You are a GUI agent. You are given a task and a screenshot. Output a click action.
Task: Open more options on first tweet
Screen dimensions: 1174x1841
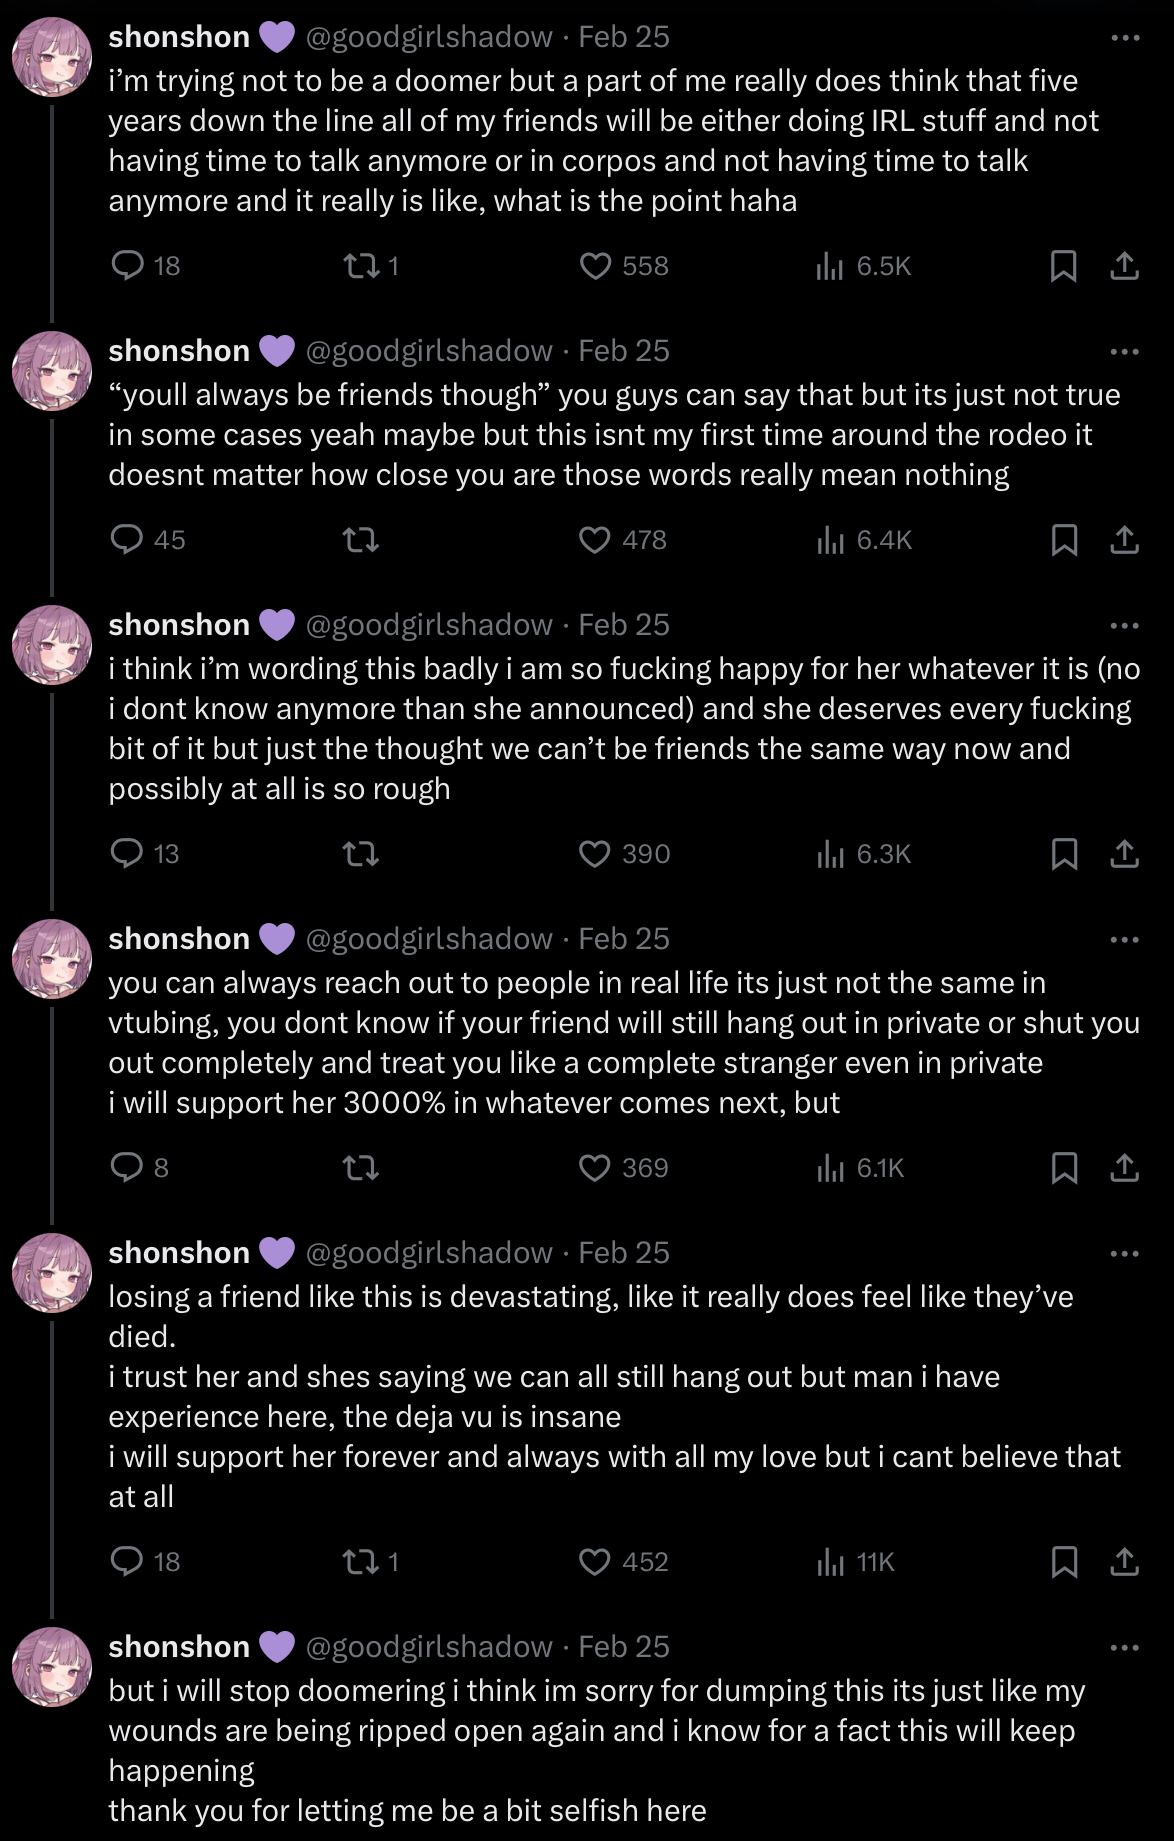point(1124,38)
